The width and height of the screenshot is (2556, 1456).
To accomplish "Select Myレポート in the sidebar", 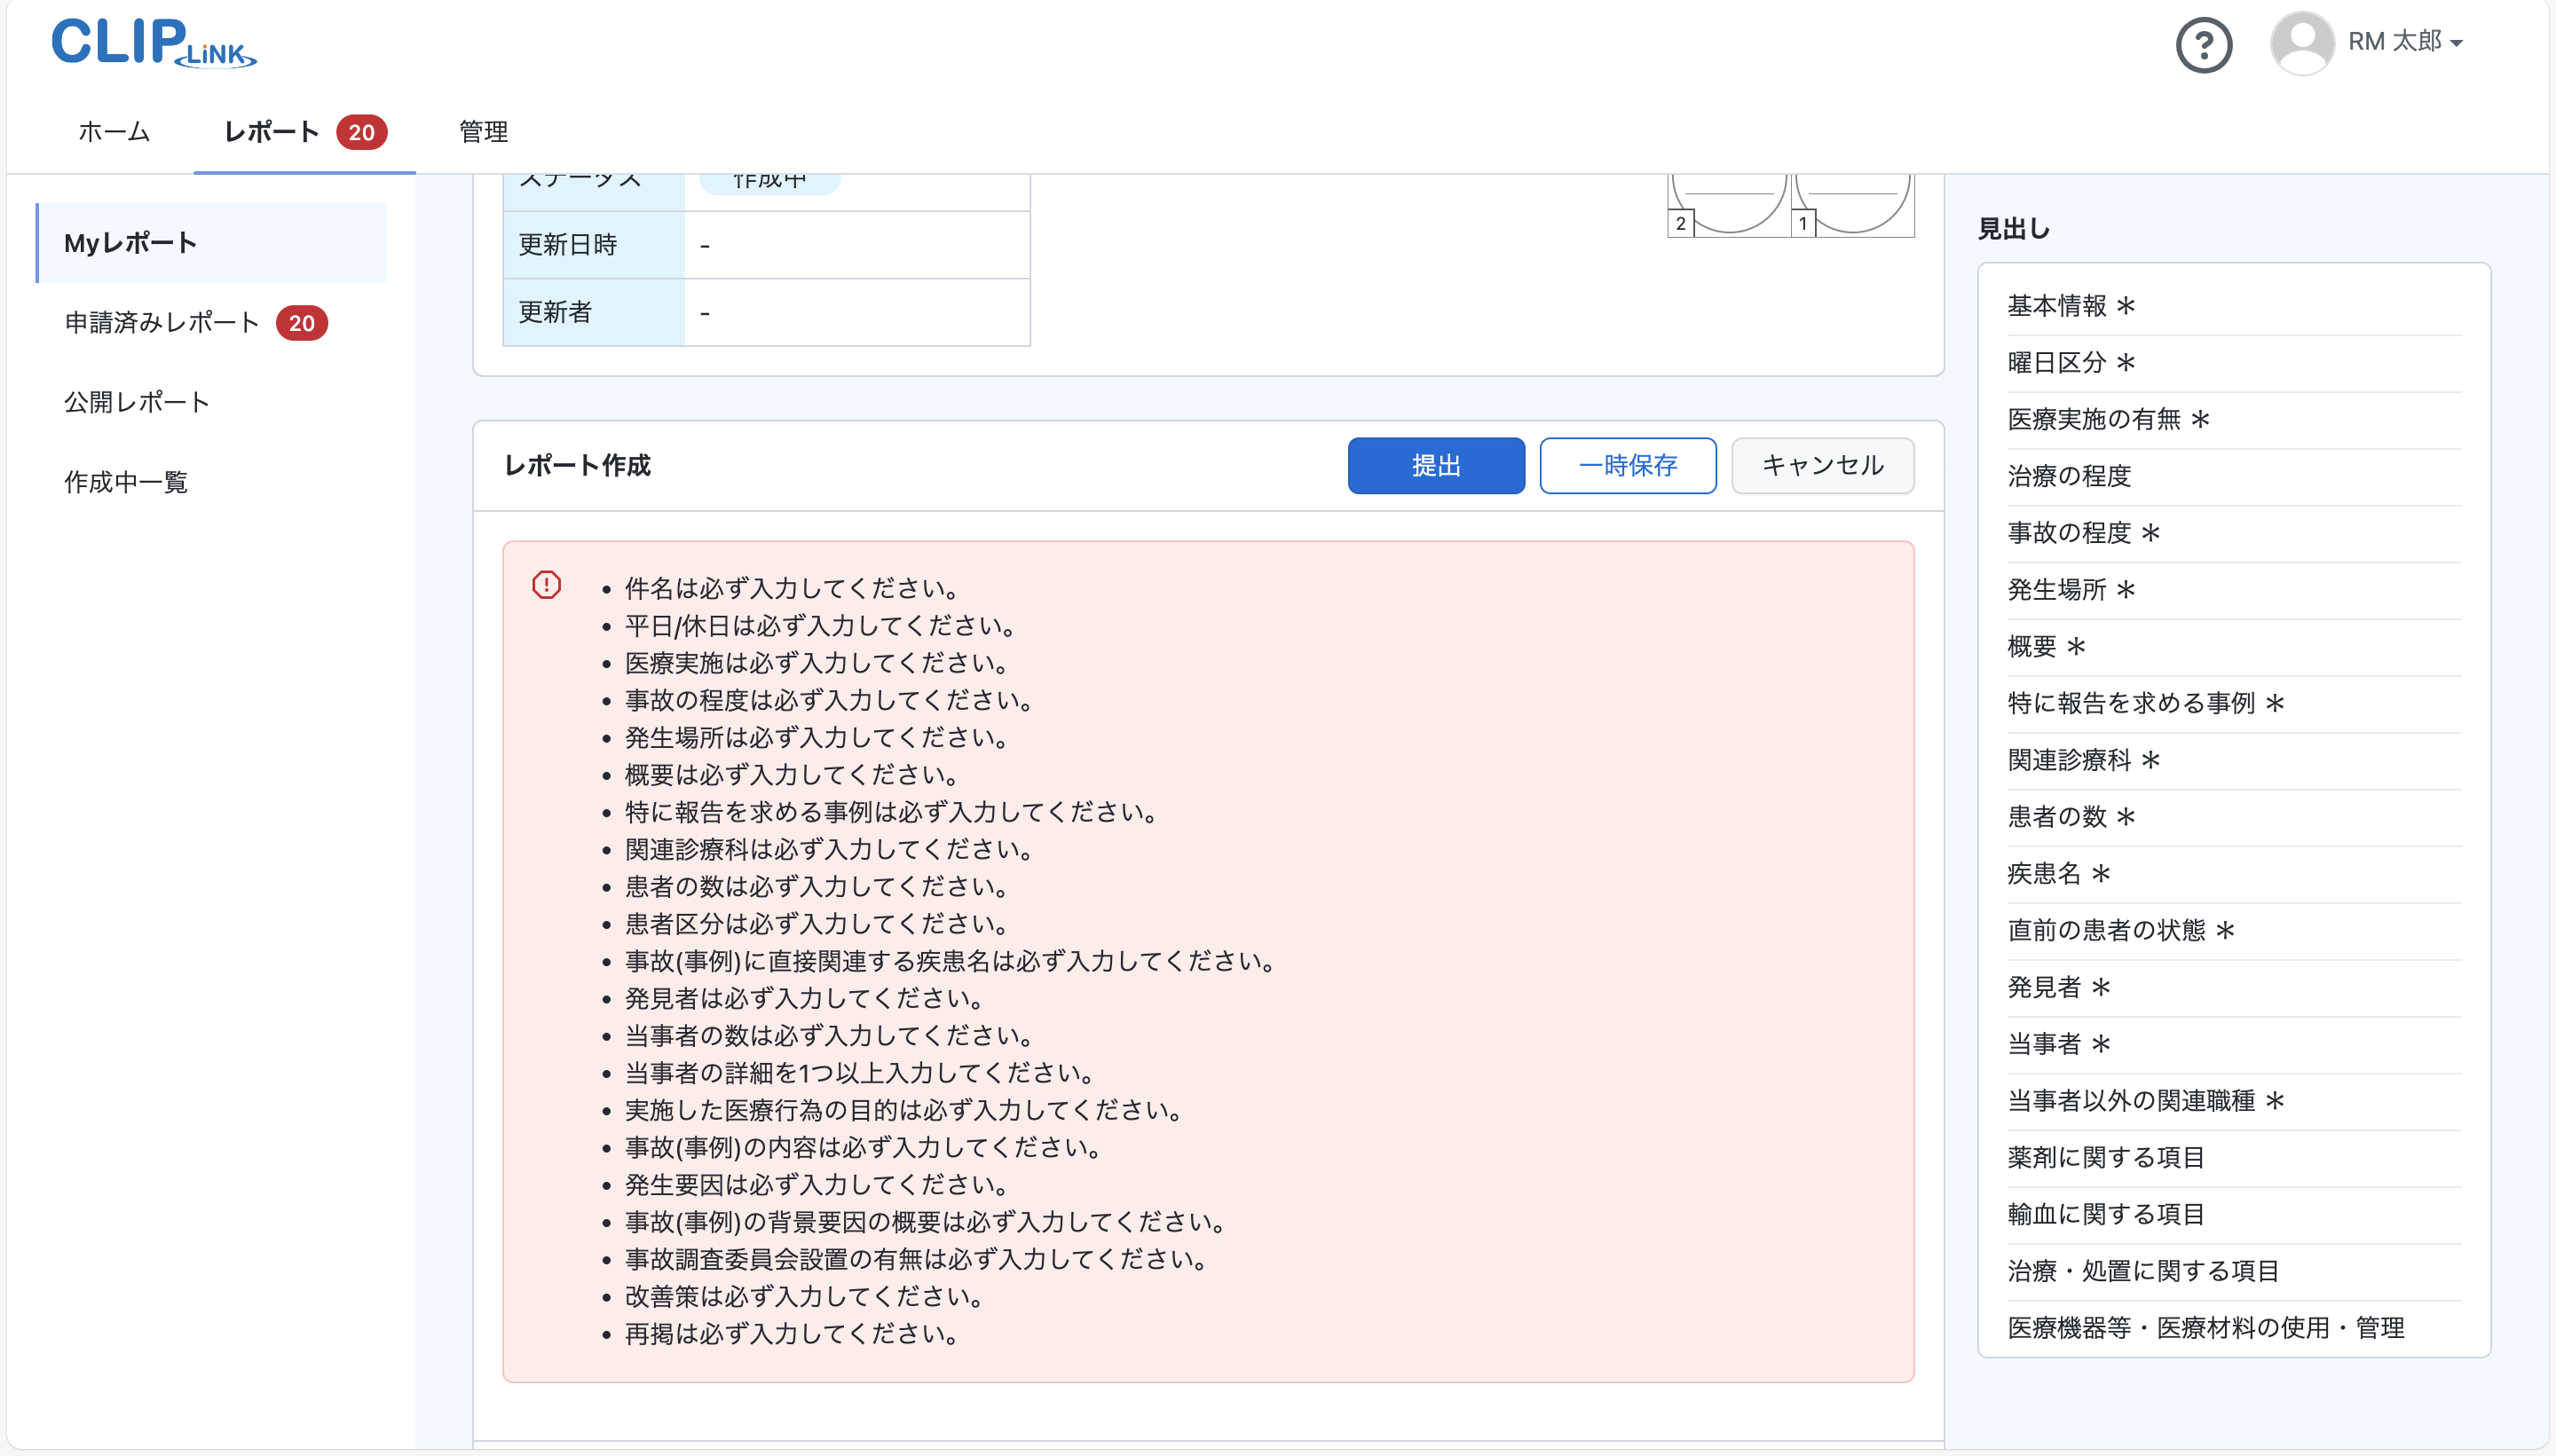I will (x=130, y=242).
